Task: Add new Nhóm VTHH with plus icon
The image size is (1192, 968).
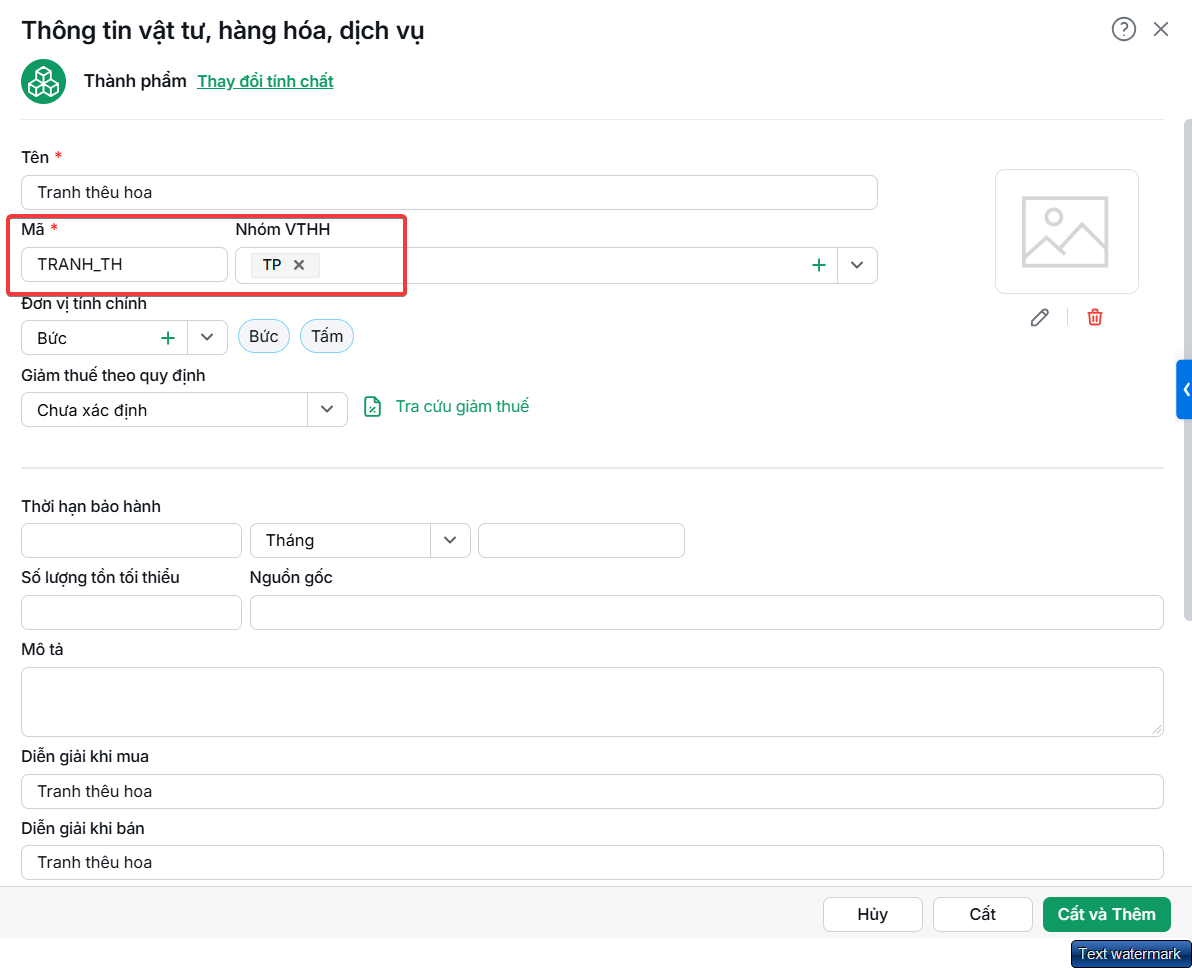Action: click(819, 265)
